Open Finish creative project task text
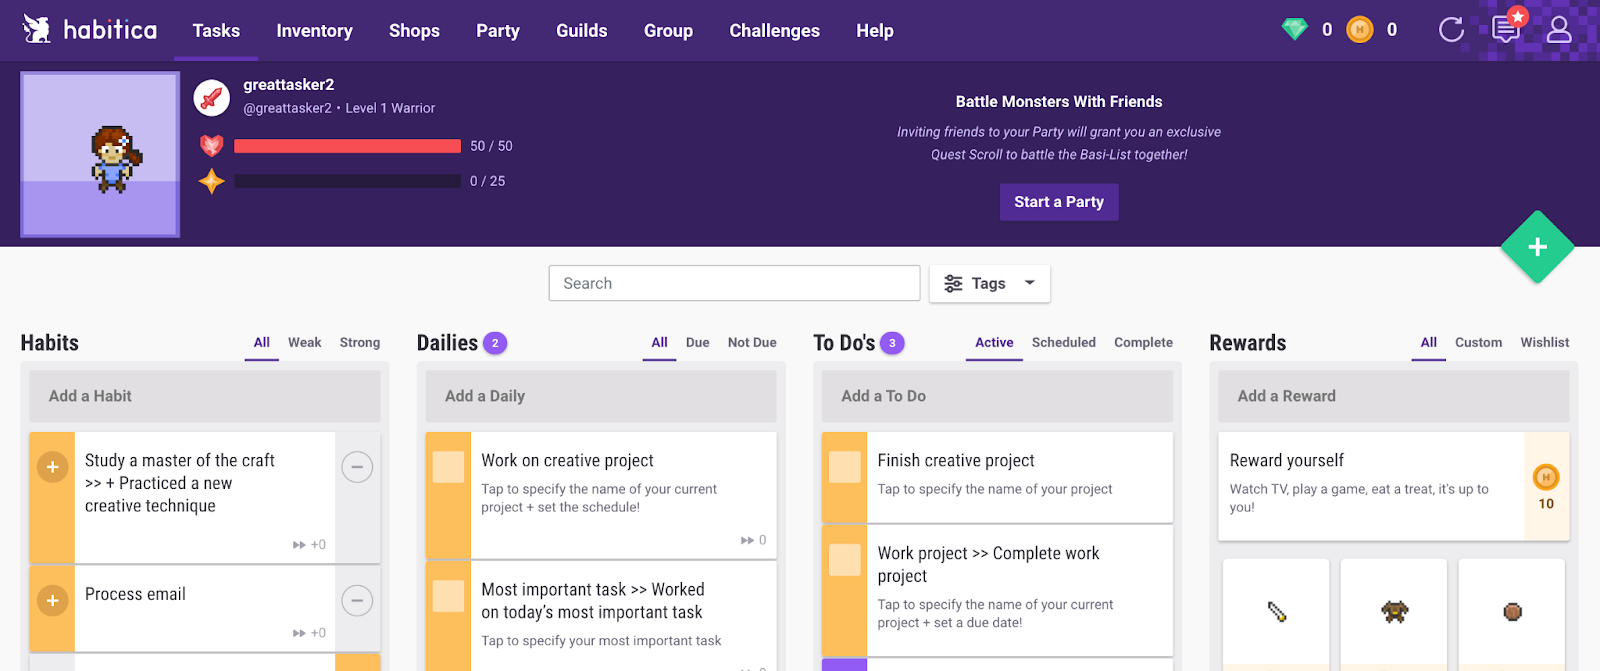 (956, 460)
